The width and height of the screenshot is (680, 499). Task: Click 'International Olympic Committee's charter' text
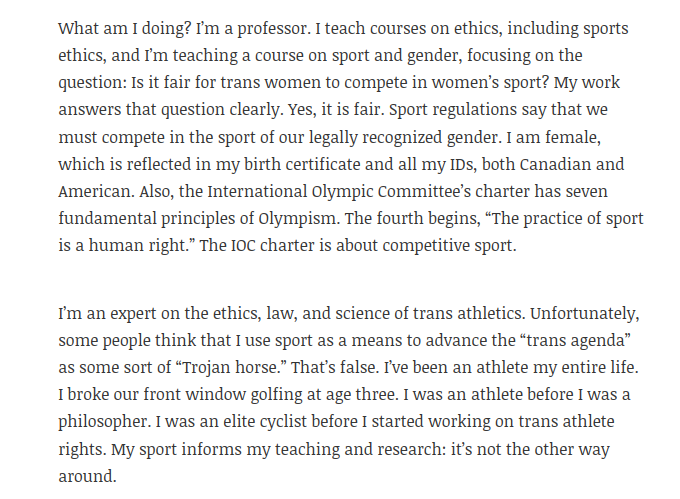[x=369, y=192]
